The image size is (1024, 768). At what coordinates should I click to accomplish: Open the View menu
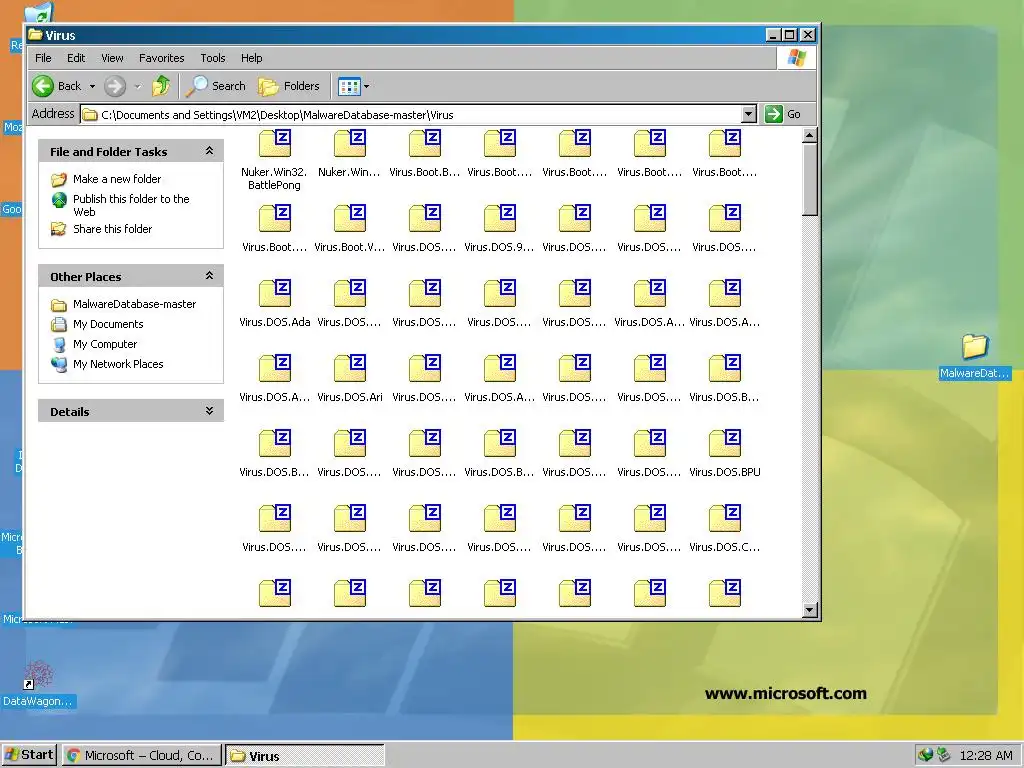pos(112,58)
